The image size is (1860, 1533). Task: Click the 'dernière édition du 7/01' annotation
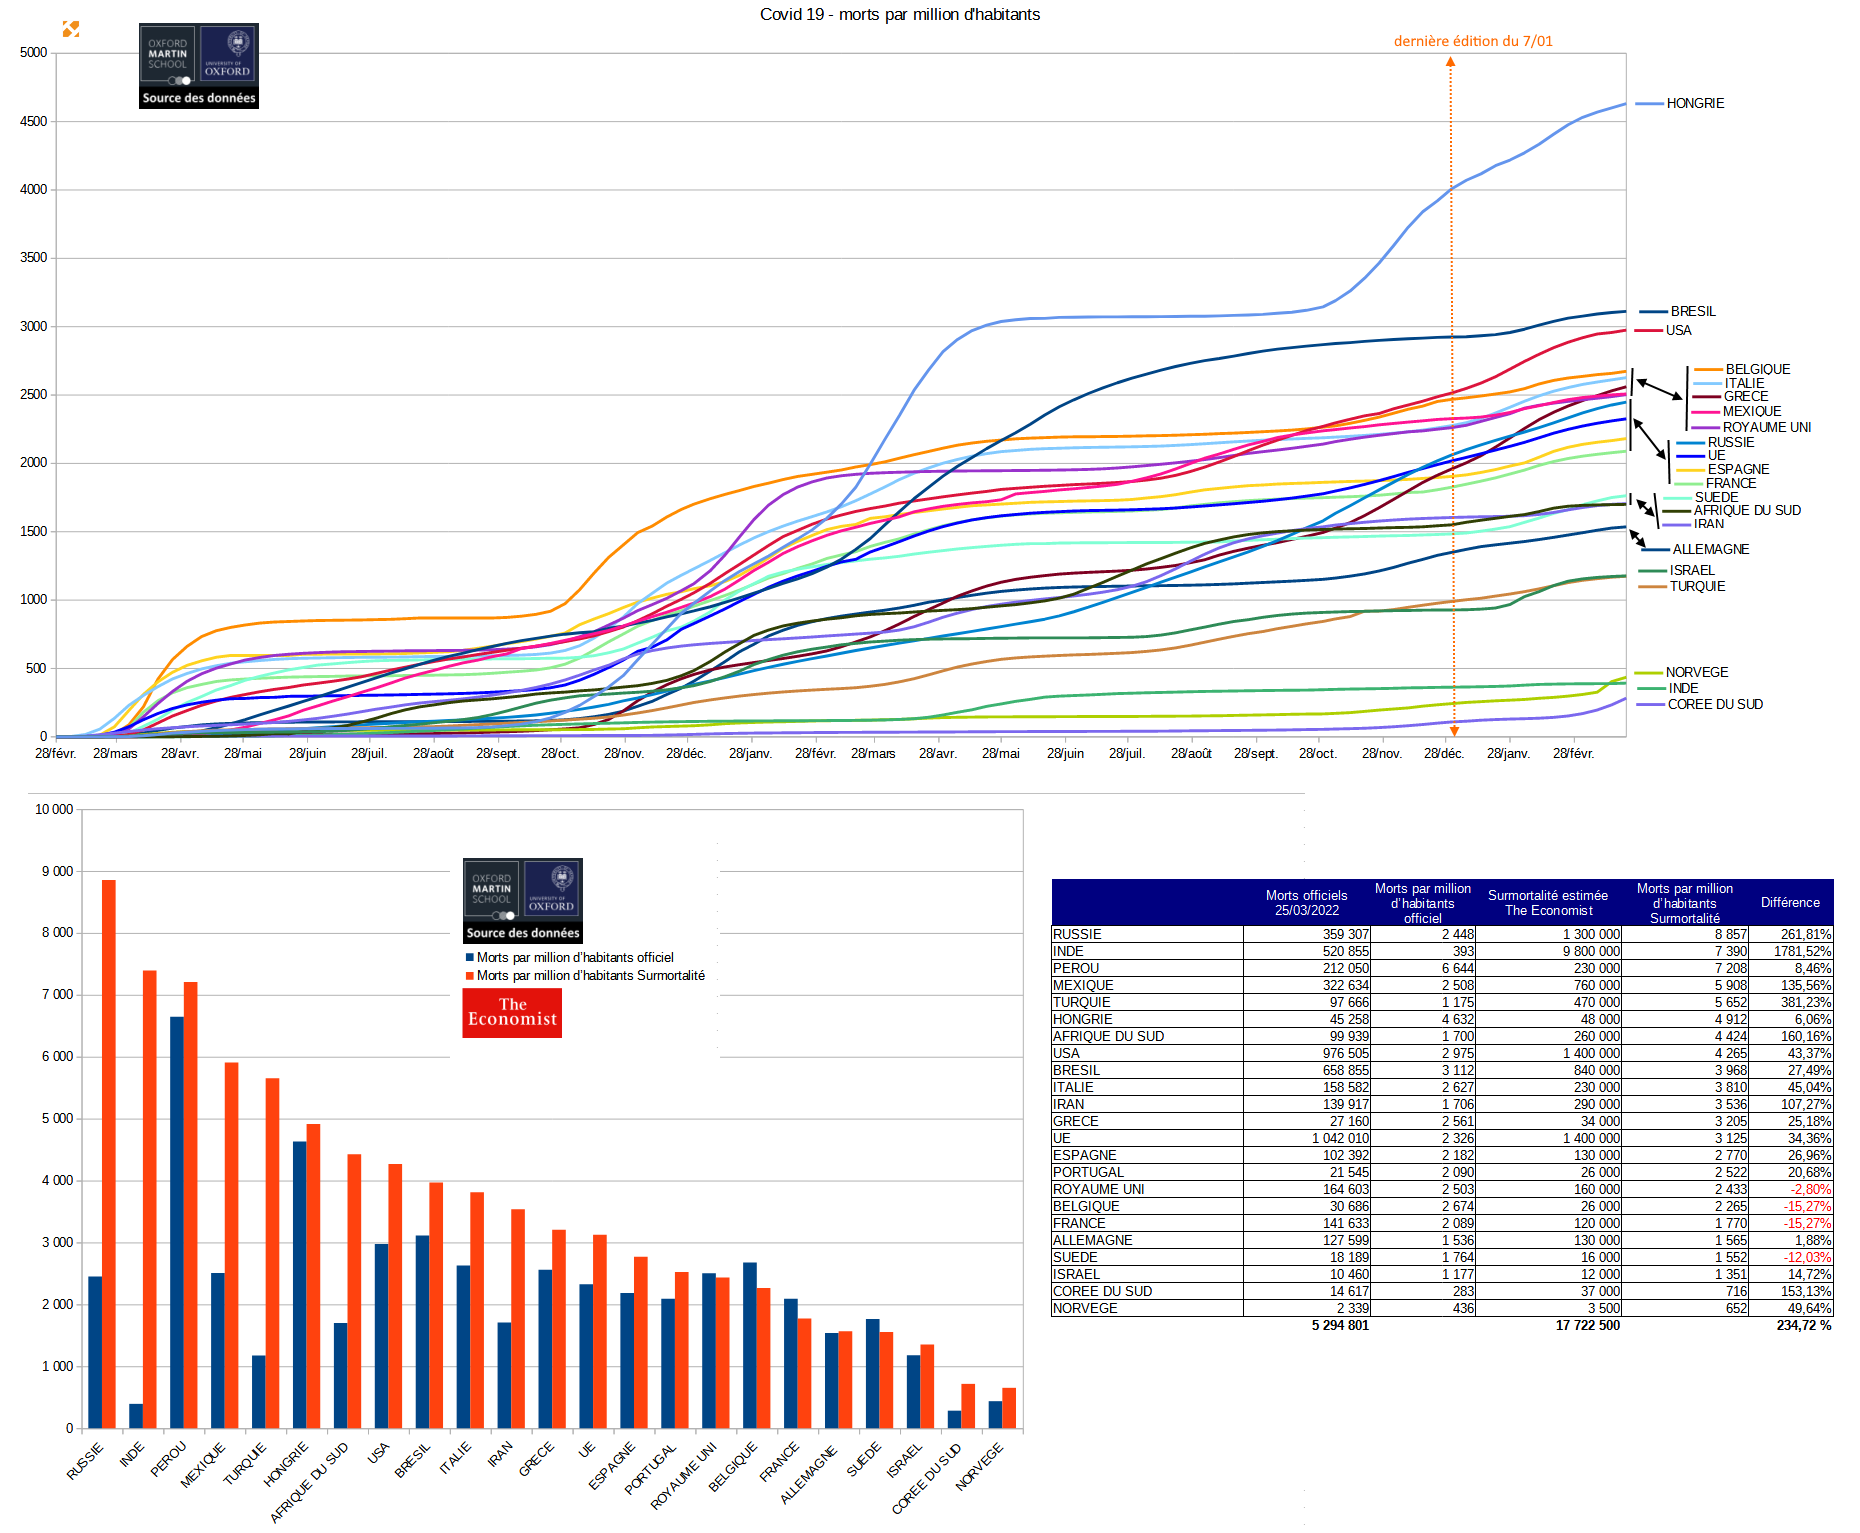tap(1473, 41)
